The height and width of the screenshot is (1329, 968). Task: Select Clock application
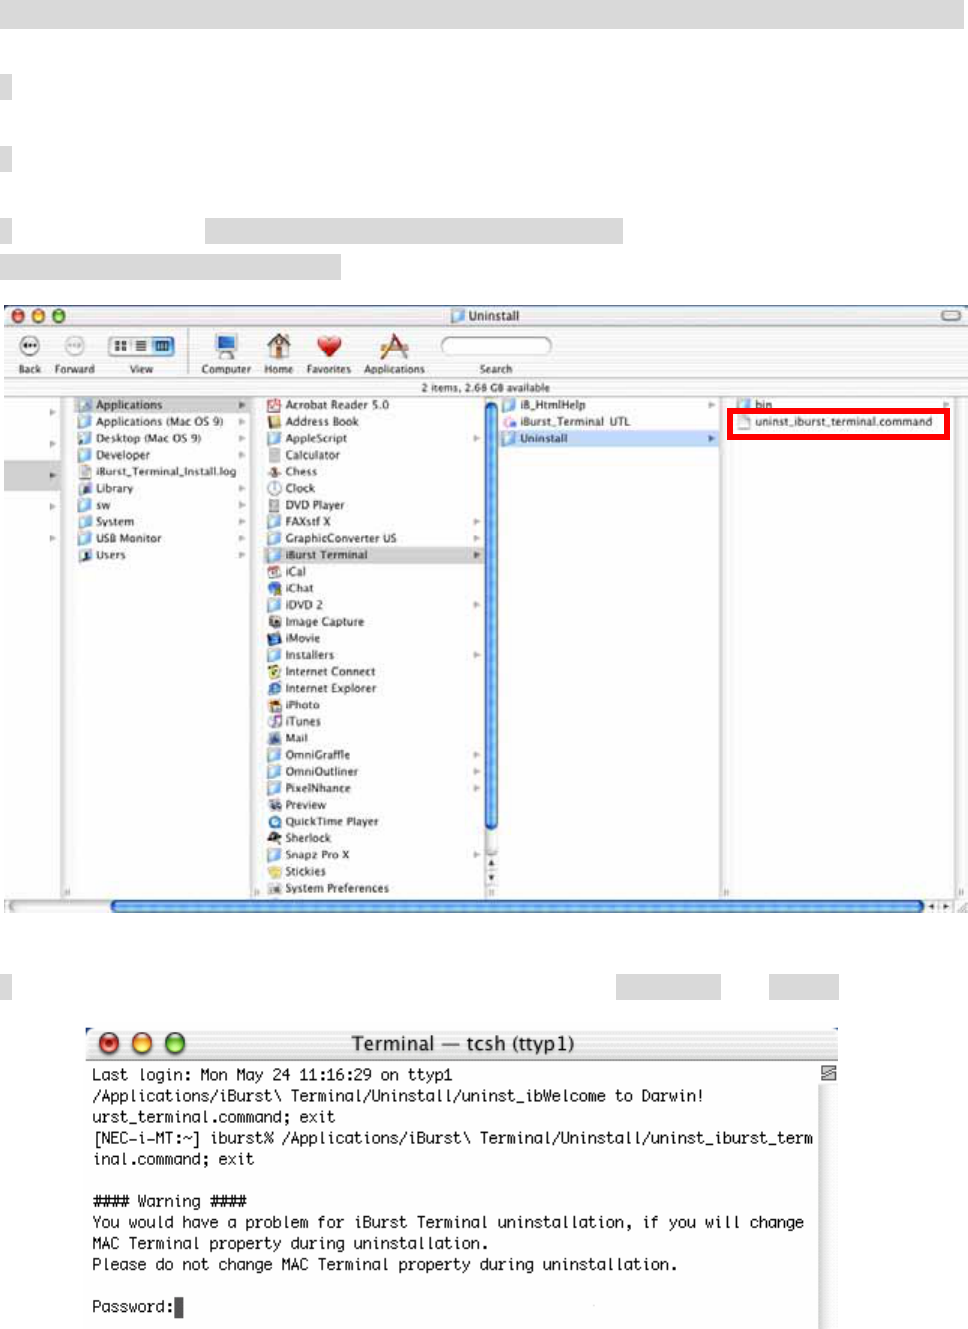[374, 488]
